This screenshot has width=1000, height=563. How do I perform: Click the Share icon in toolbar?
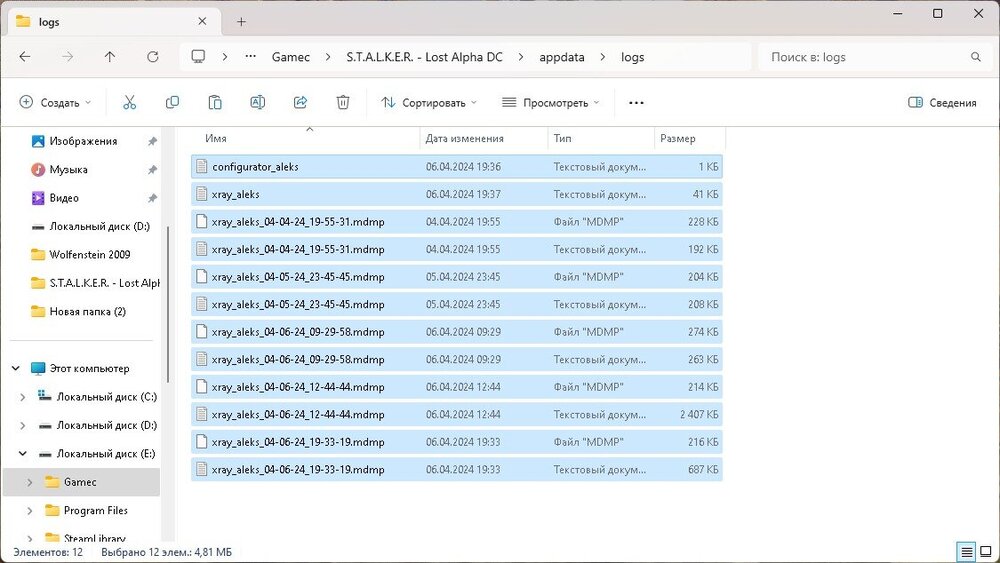300,102
